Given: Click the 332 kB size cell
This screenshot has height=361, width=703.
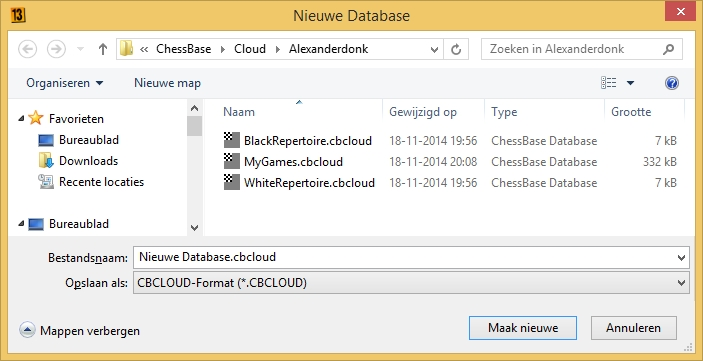Looking at the screenshot, I should pos(660,161).
